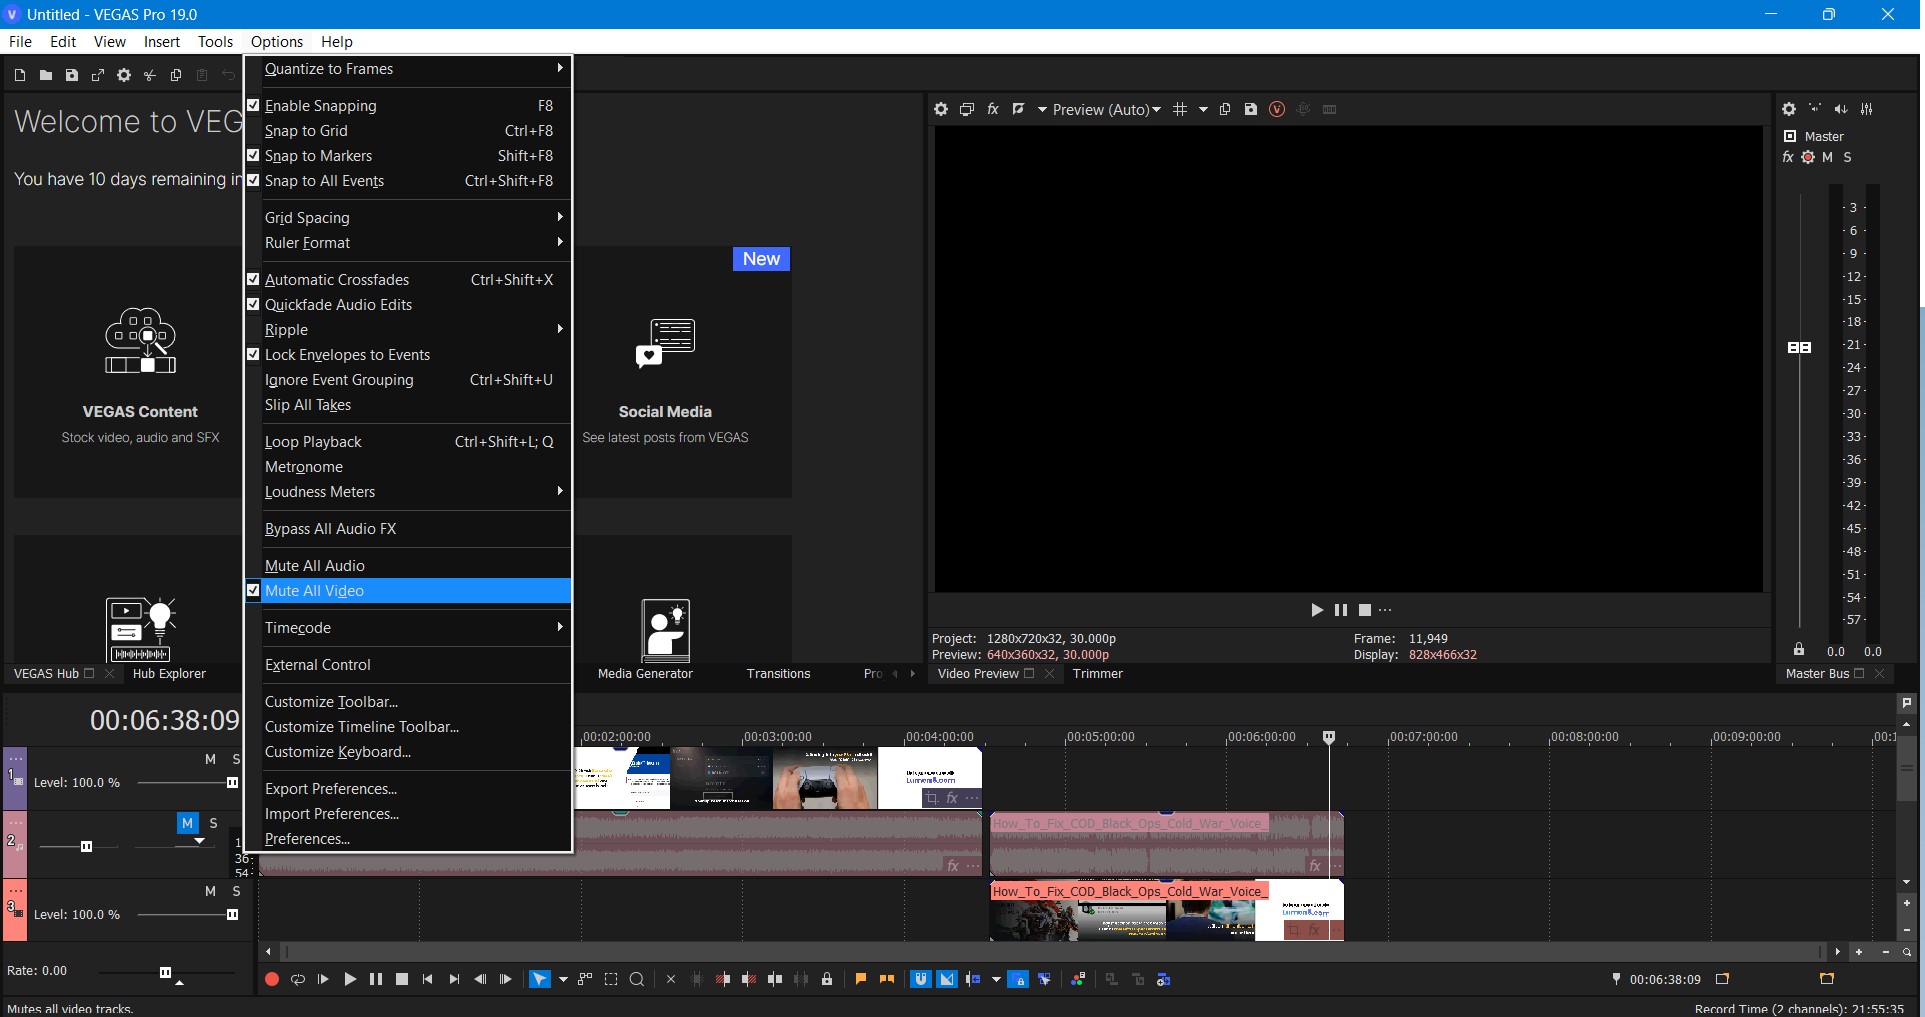Toggle auto crossfades icon in timeline toolbar
Screen dimensions: 1925x1017
pos(947,979)
